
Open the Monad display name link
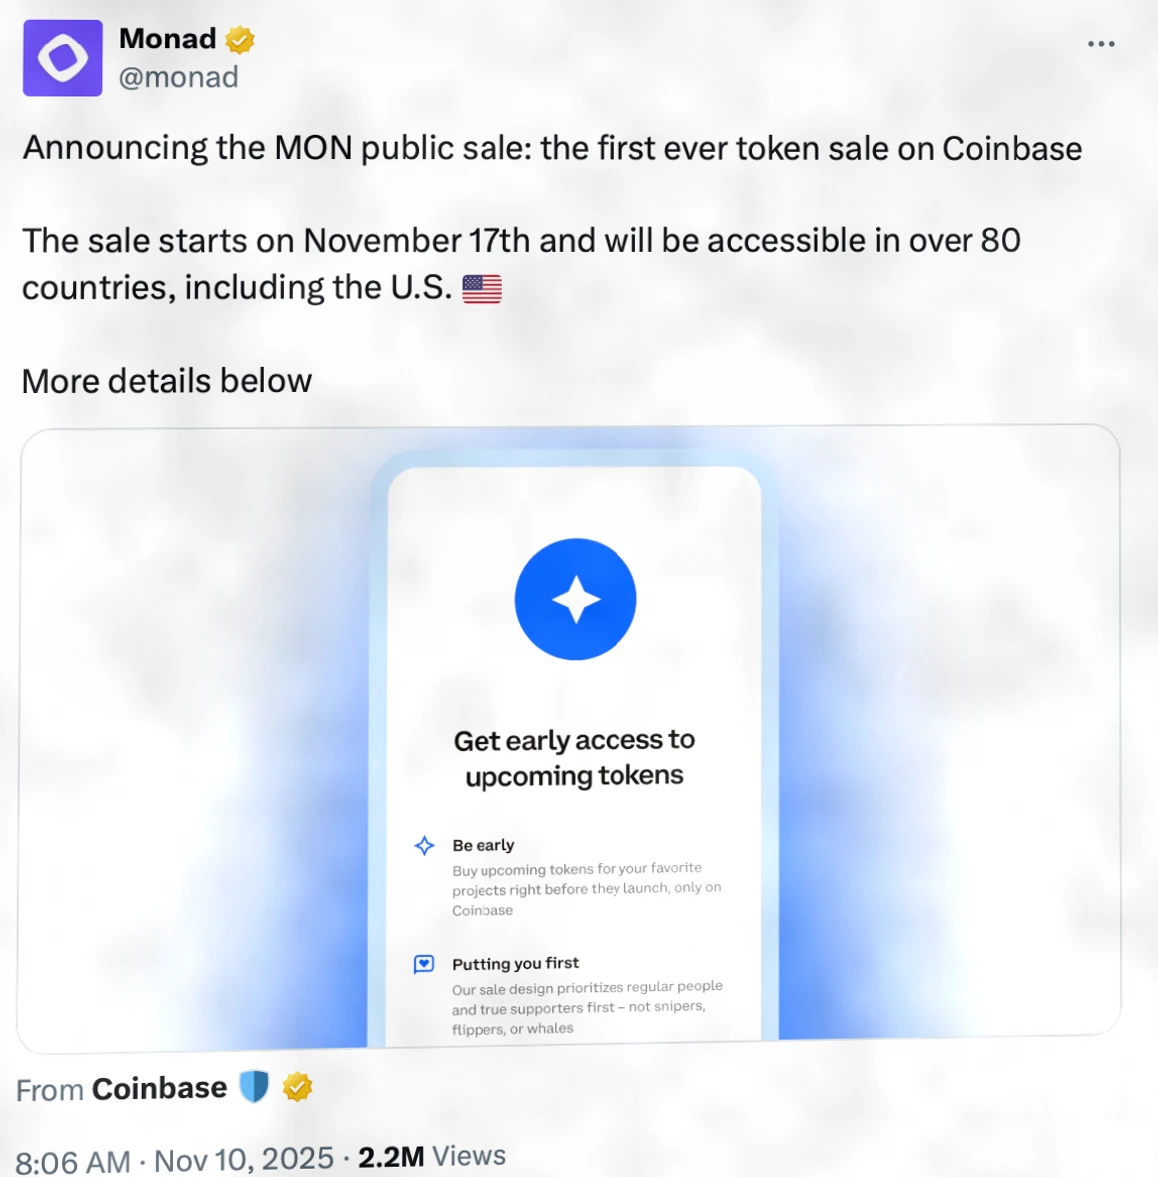click(167, 38)
